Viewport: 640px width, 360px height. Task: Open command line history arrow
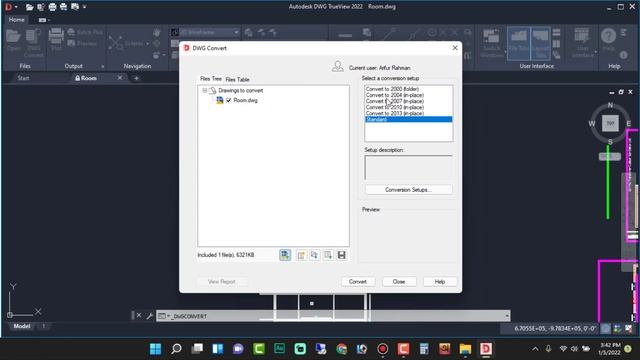tap(507, 316)
